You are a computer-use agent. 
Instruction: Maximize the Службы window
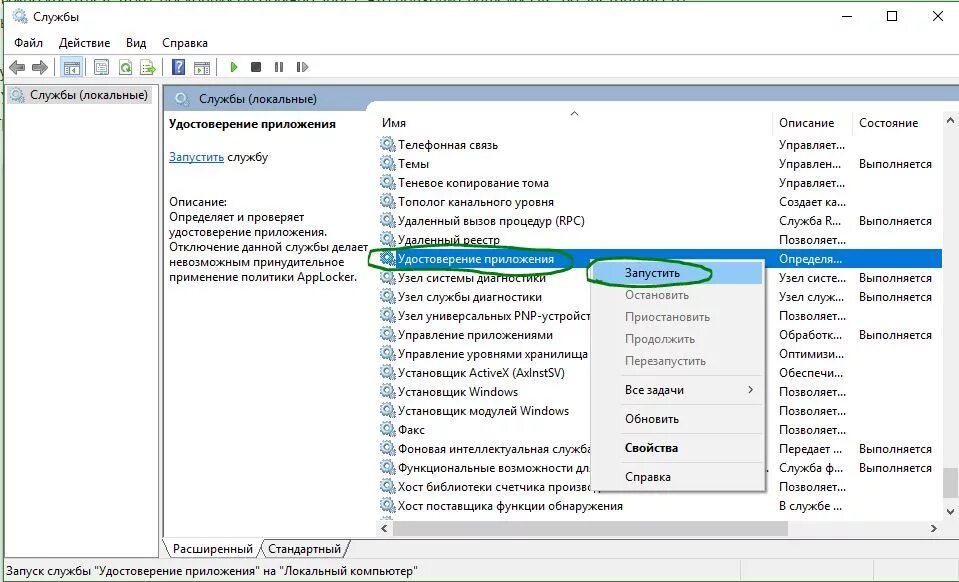coord(892,17)
